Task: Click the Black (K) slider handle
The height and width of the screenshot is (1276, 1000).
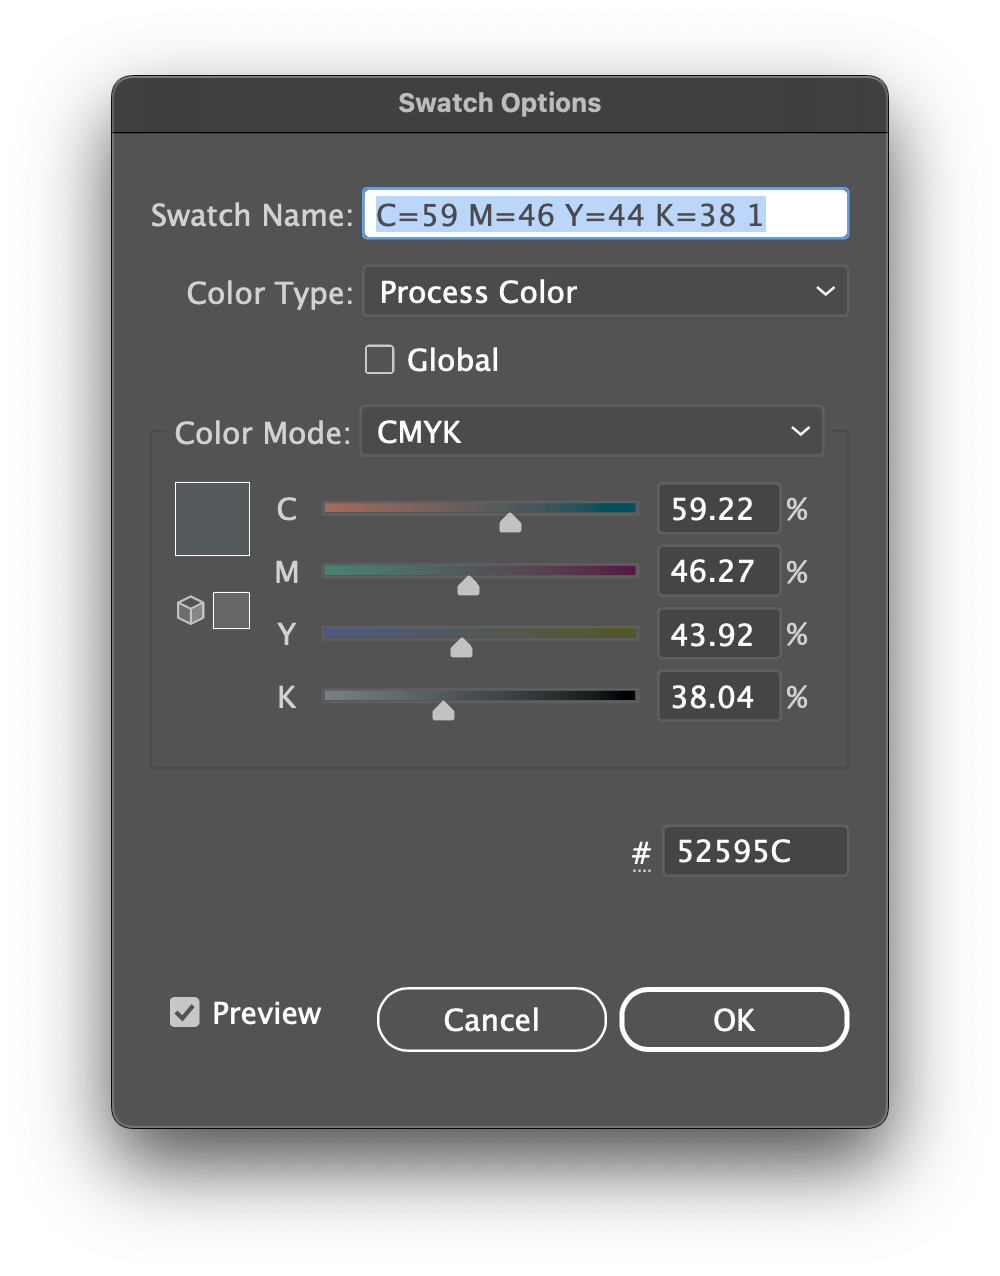Action: [x=443, y=711]
